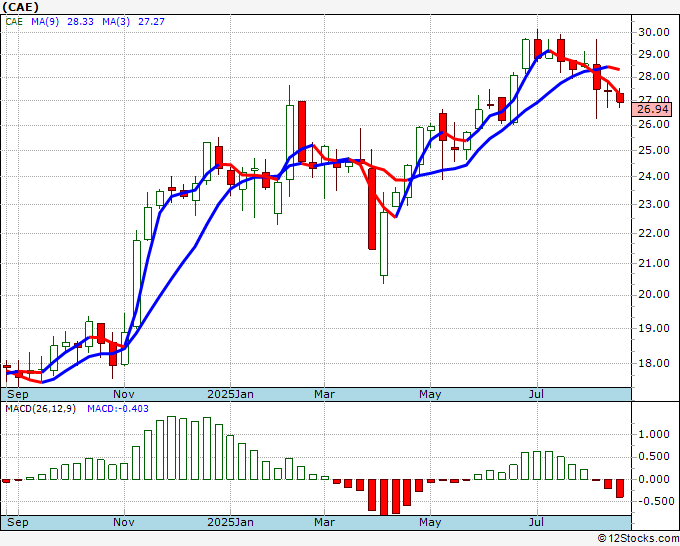
Task: Click the 30.00 price axis label
Action: [654, 32]
